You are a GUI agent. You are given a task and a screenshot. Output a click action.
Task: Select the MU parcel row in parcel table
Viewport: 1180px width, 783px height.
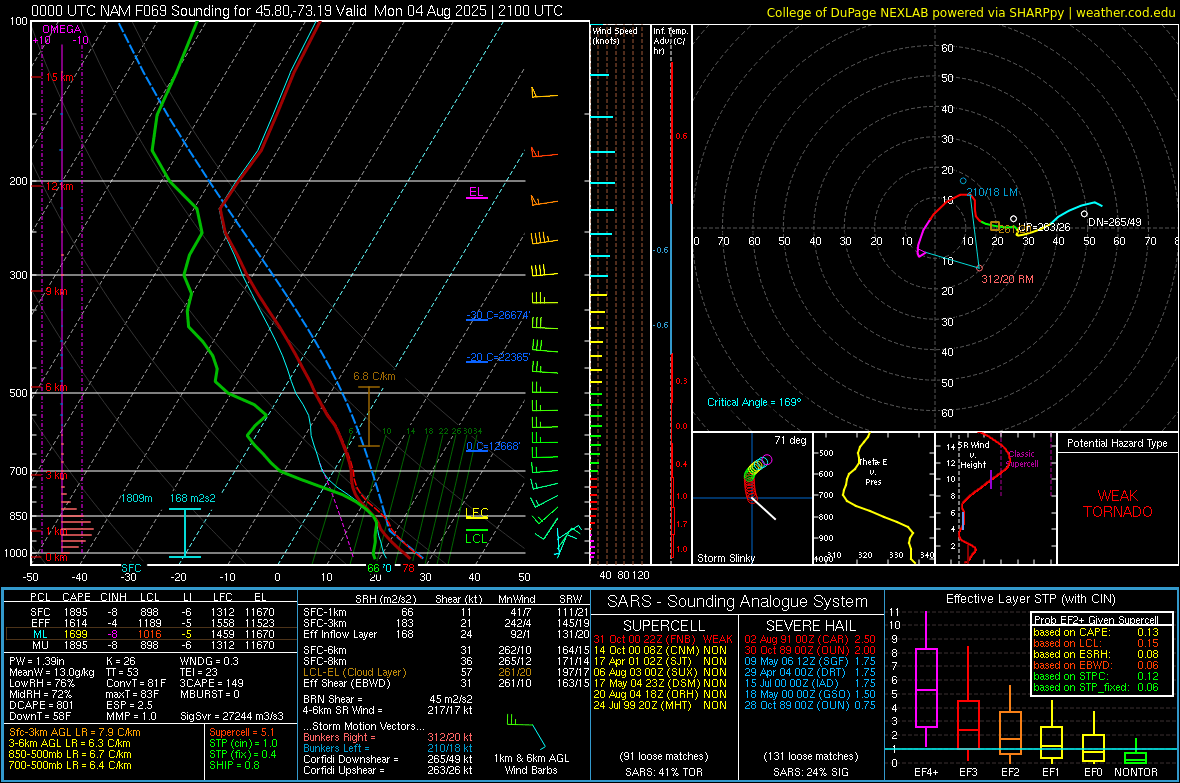151,645
